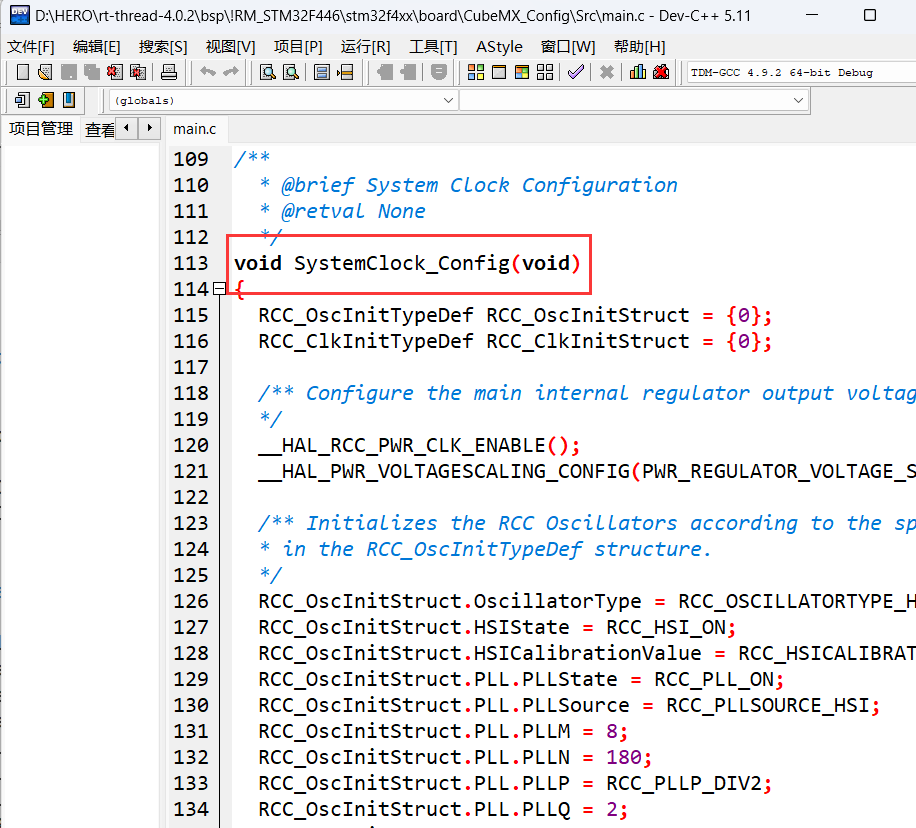Click the Redo arrow icon
916x828 pixels.
231,72
